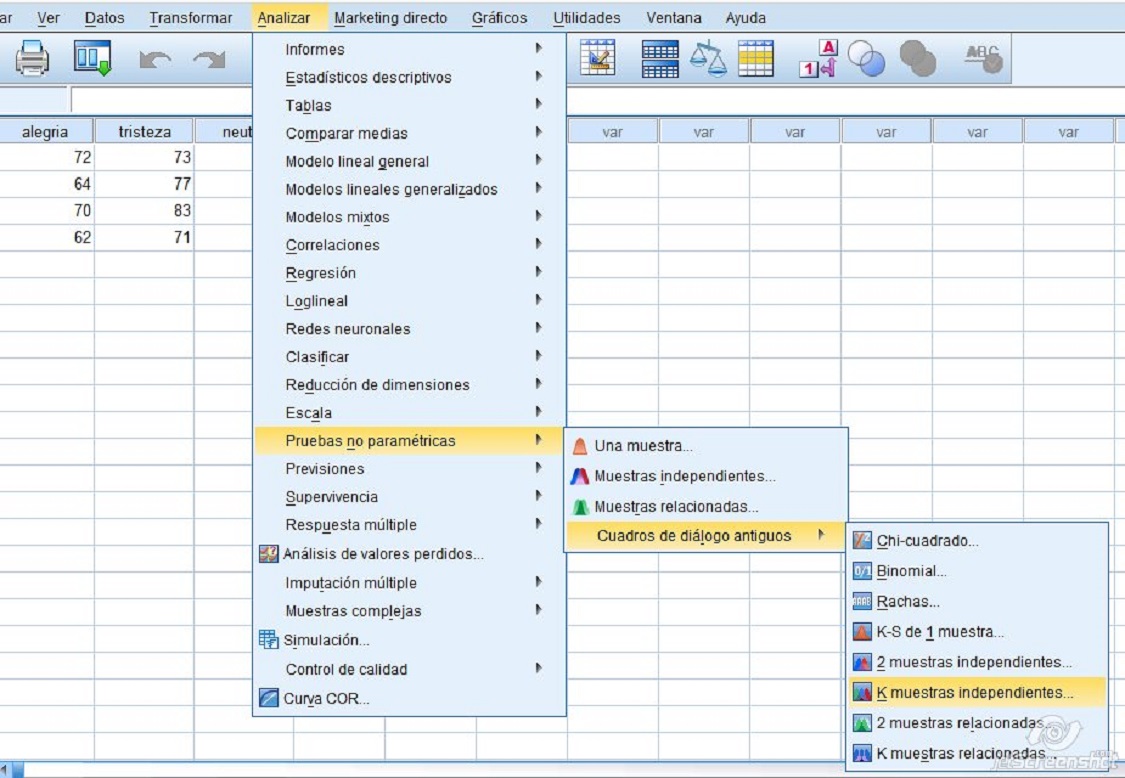Select 2 muestras relacionadas... legacy dialog
The image size is (1125, 778).
pyautogui.click(x=977, y=723)
